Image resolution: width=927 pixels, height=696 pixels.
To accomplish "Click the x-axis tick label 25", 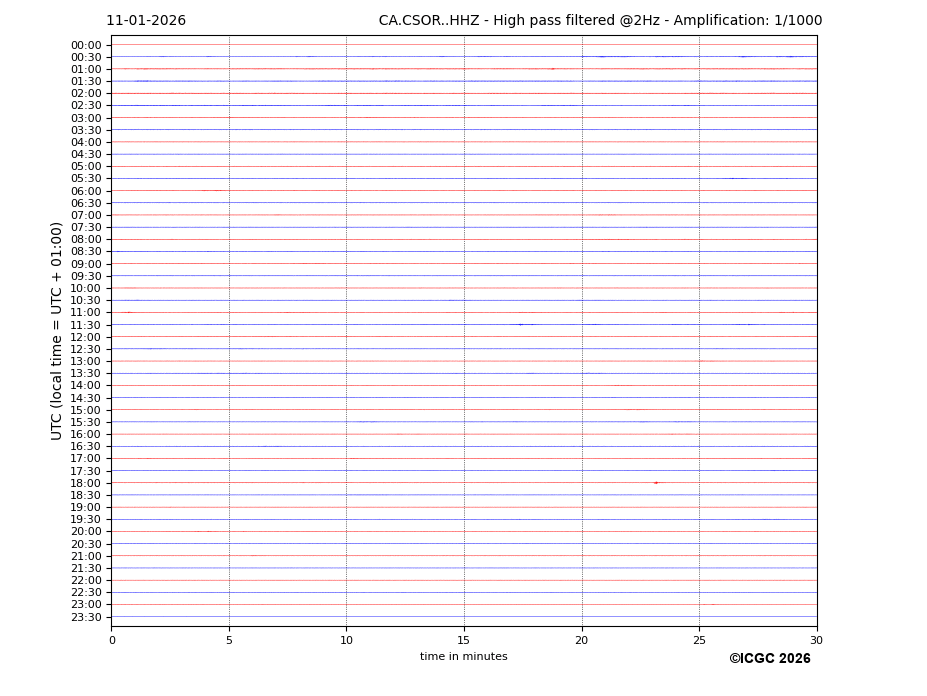I will coord(699,640).
